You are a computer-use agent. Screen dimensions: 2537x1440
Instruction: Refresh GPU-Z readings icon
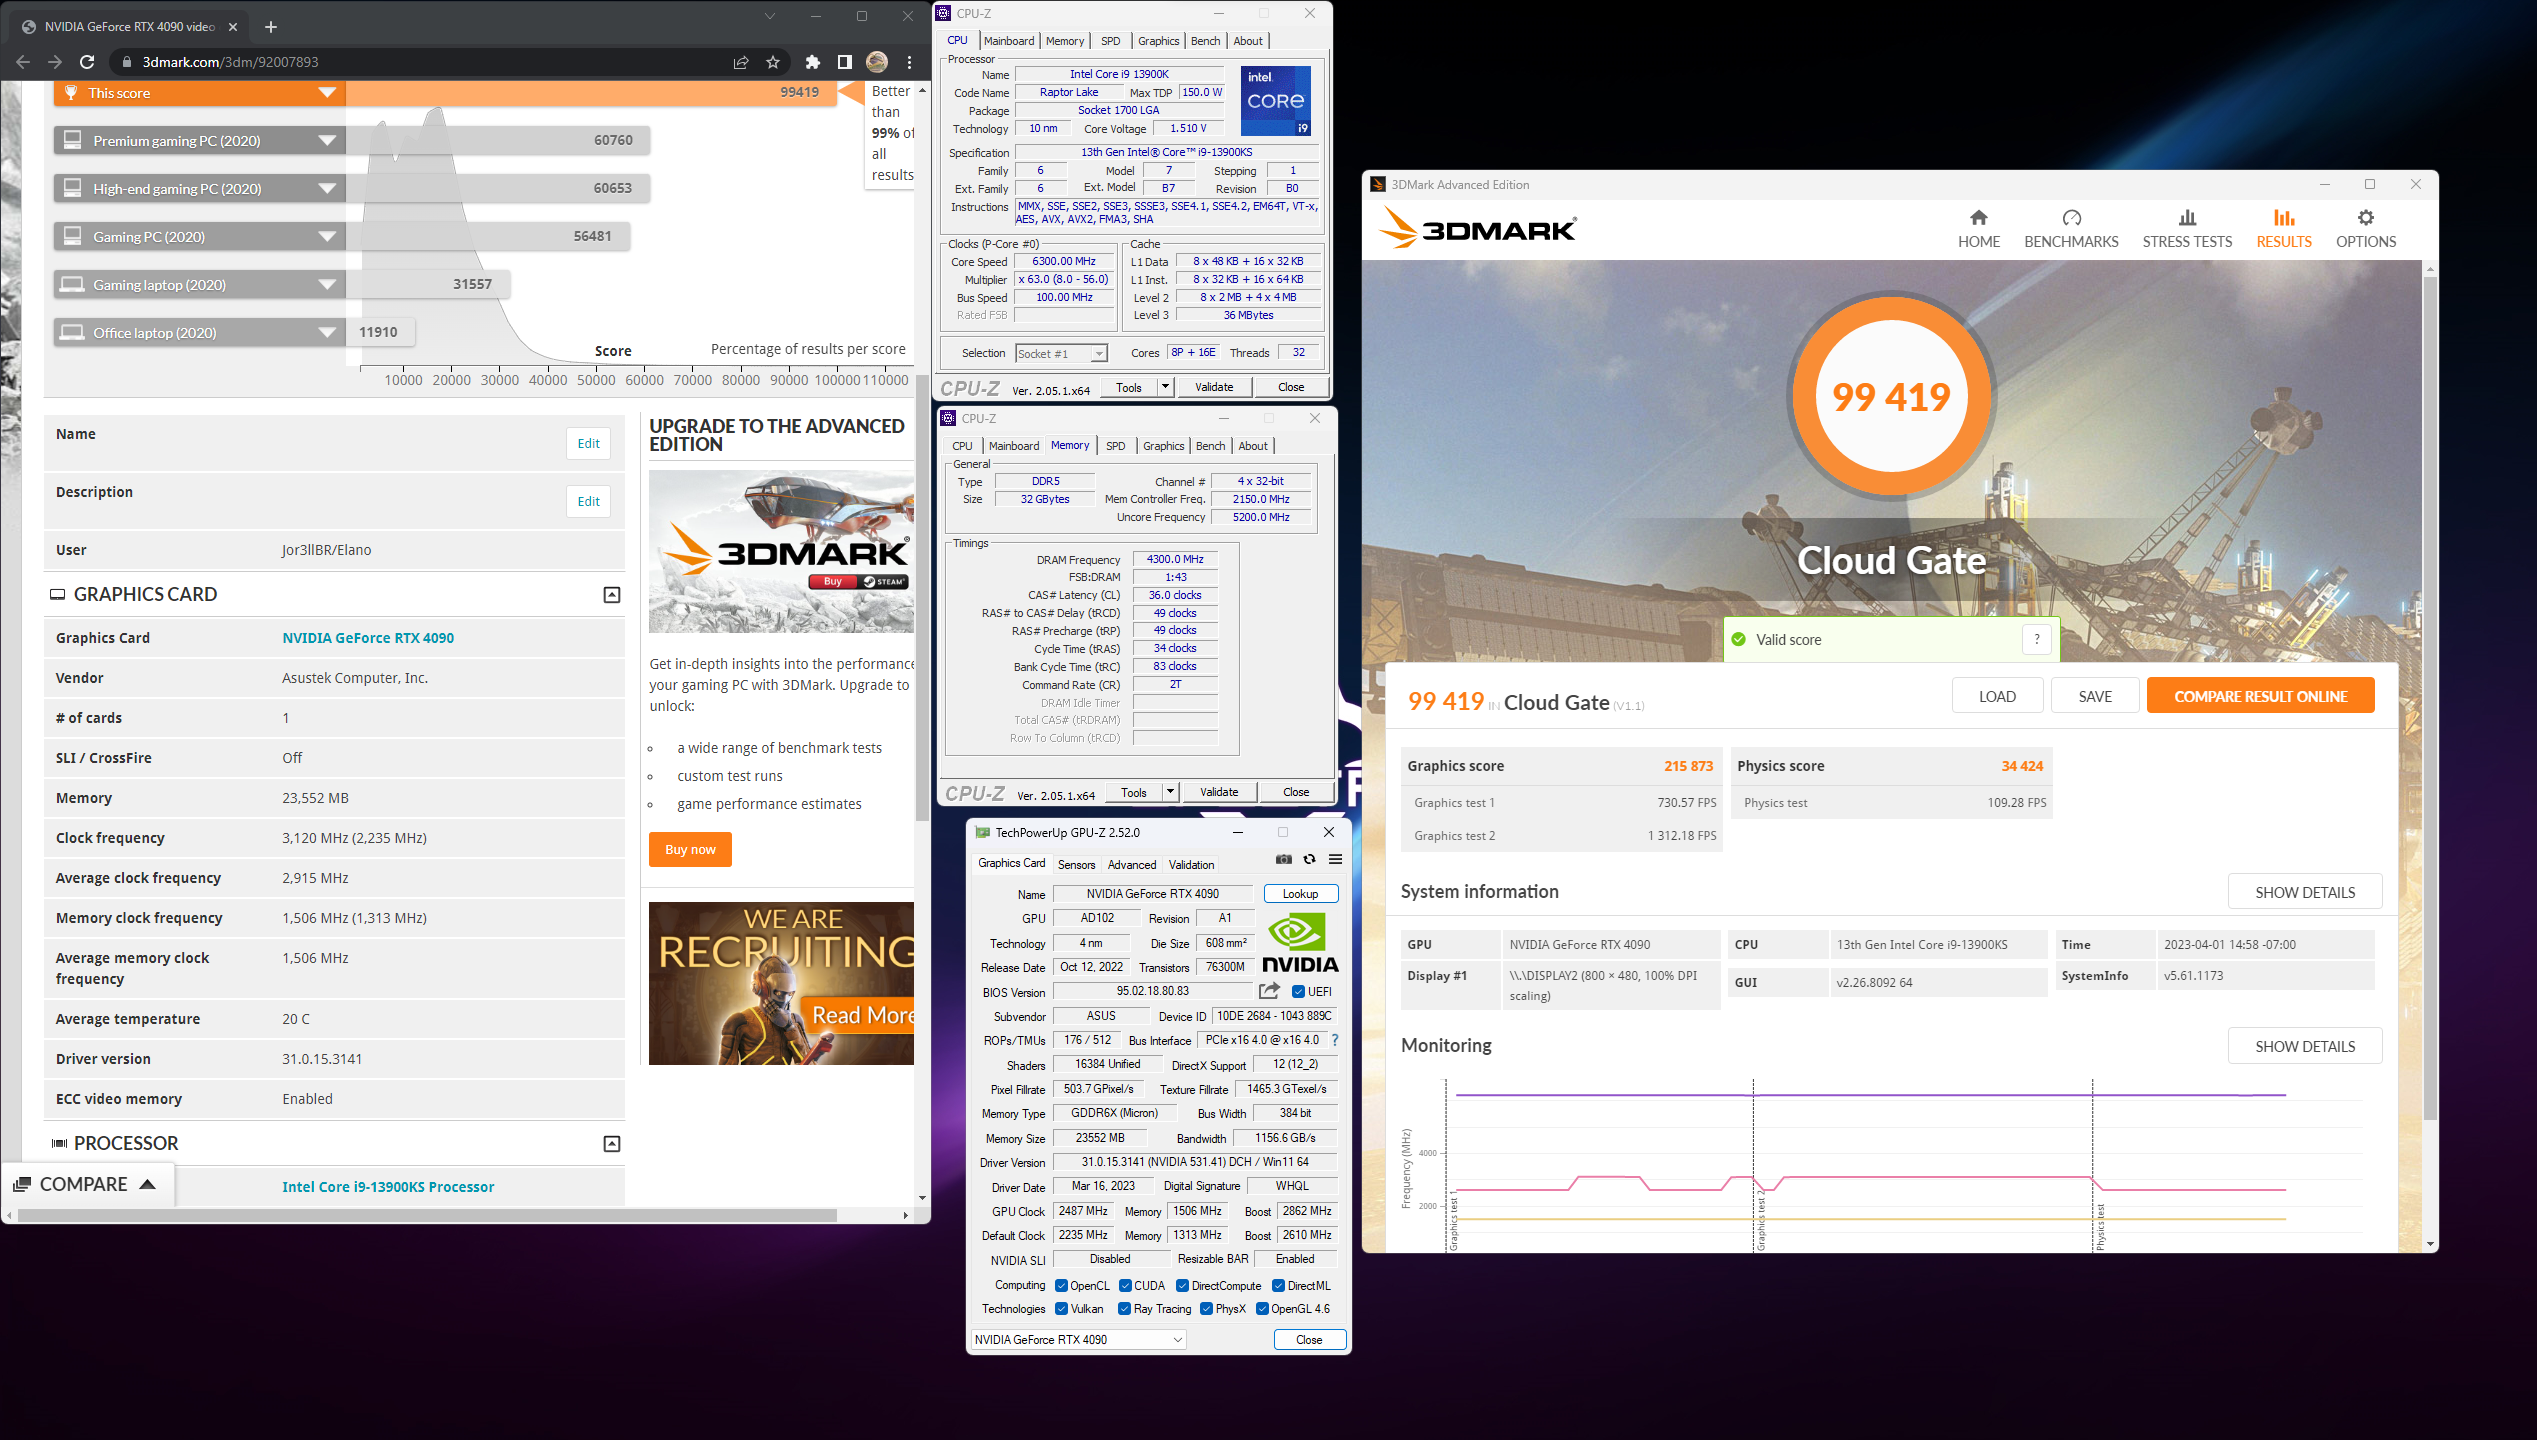pos(1309,859)
